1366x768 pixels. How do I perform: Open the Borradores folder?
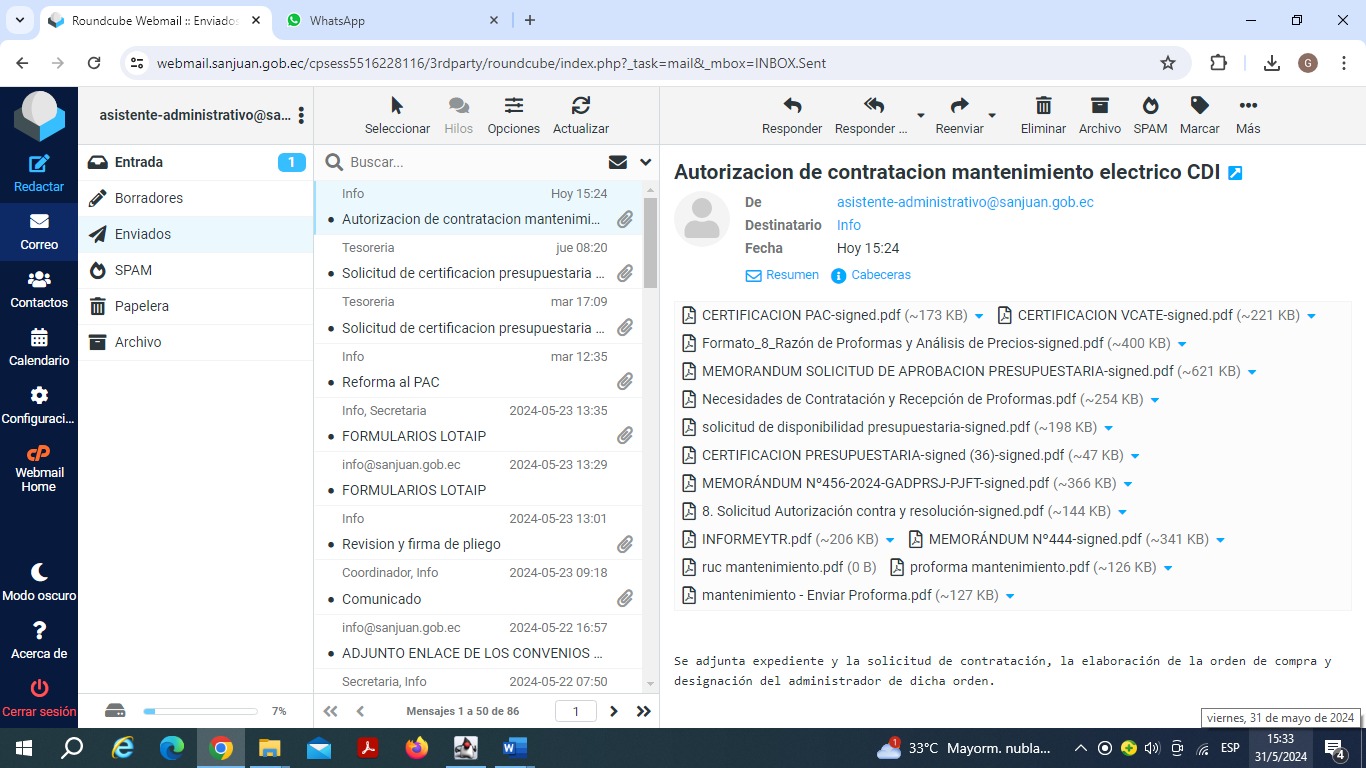tap(149, 198)
